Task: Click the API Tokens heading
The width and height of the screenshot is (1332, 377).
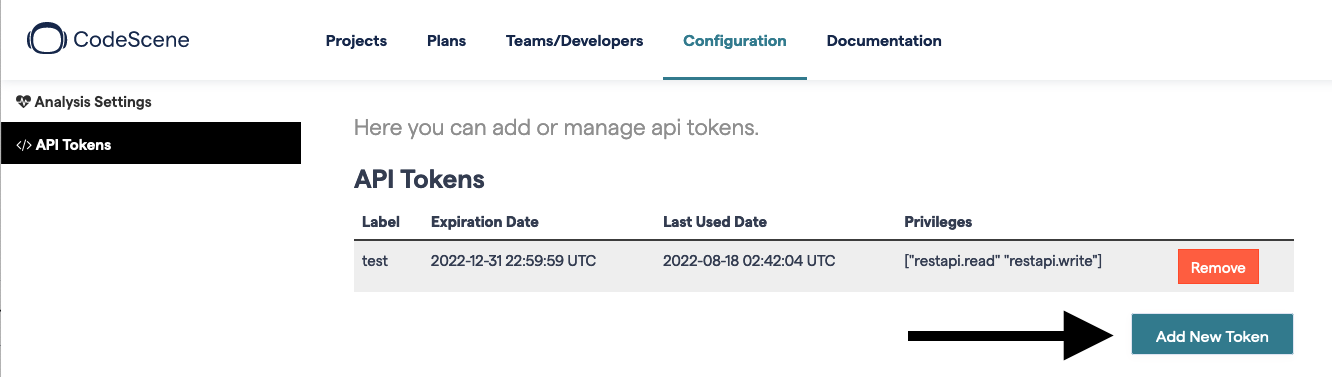Action: point(419,180)
